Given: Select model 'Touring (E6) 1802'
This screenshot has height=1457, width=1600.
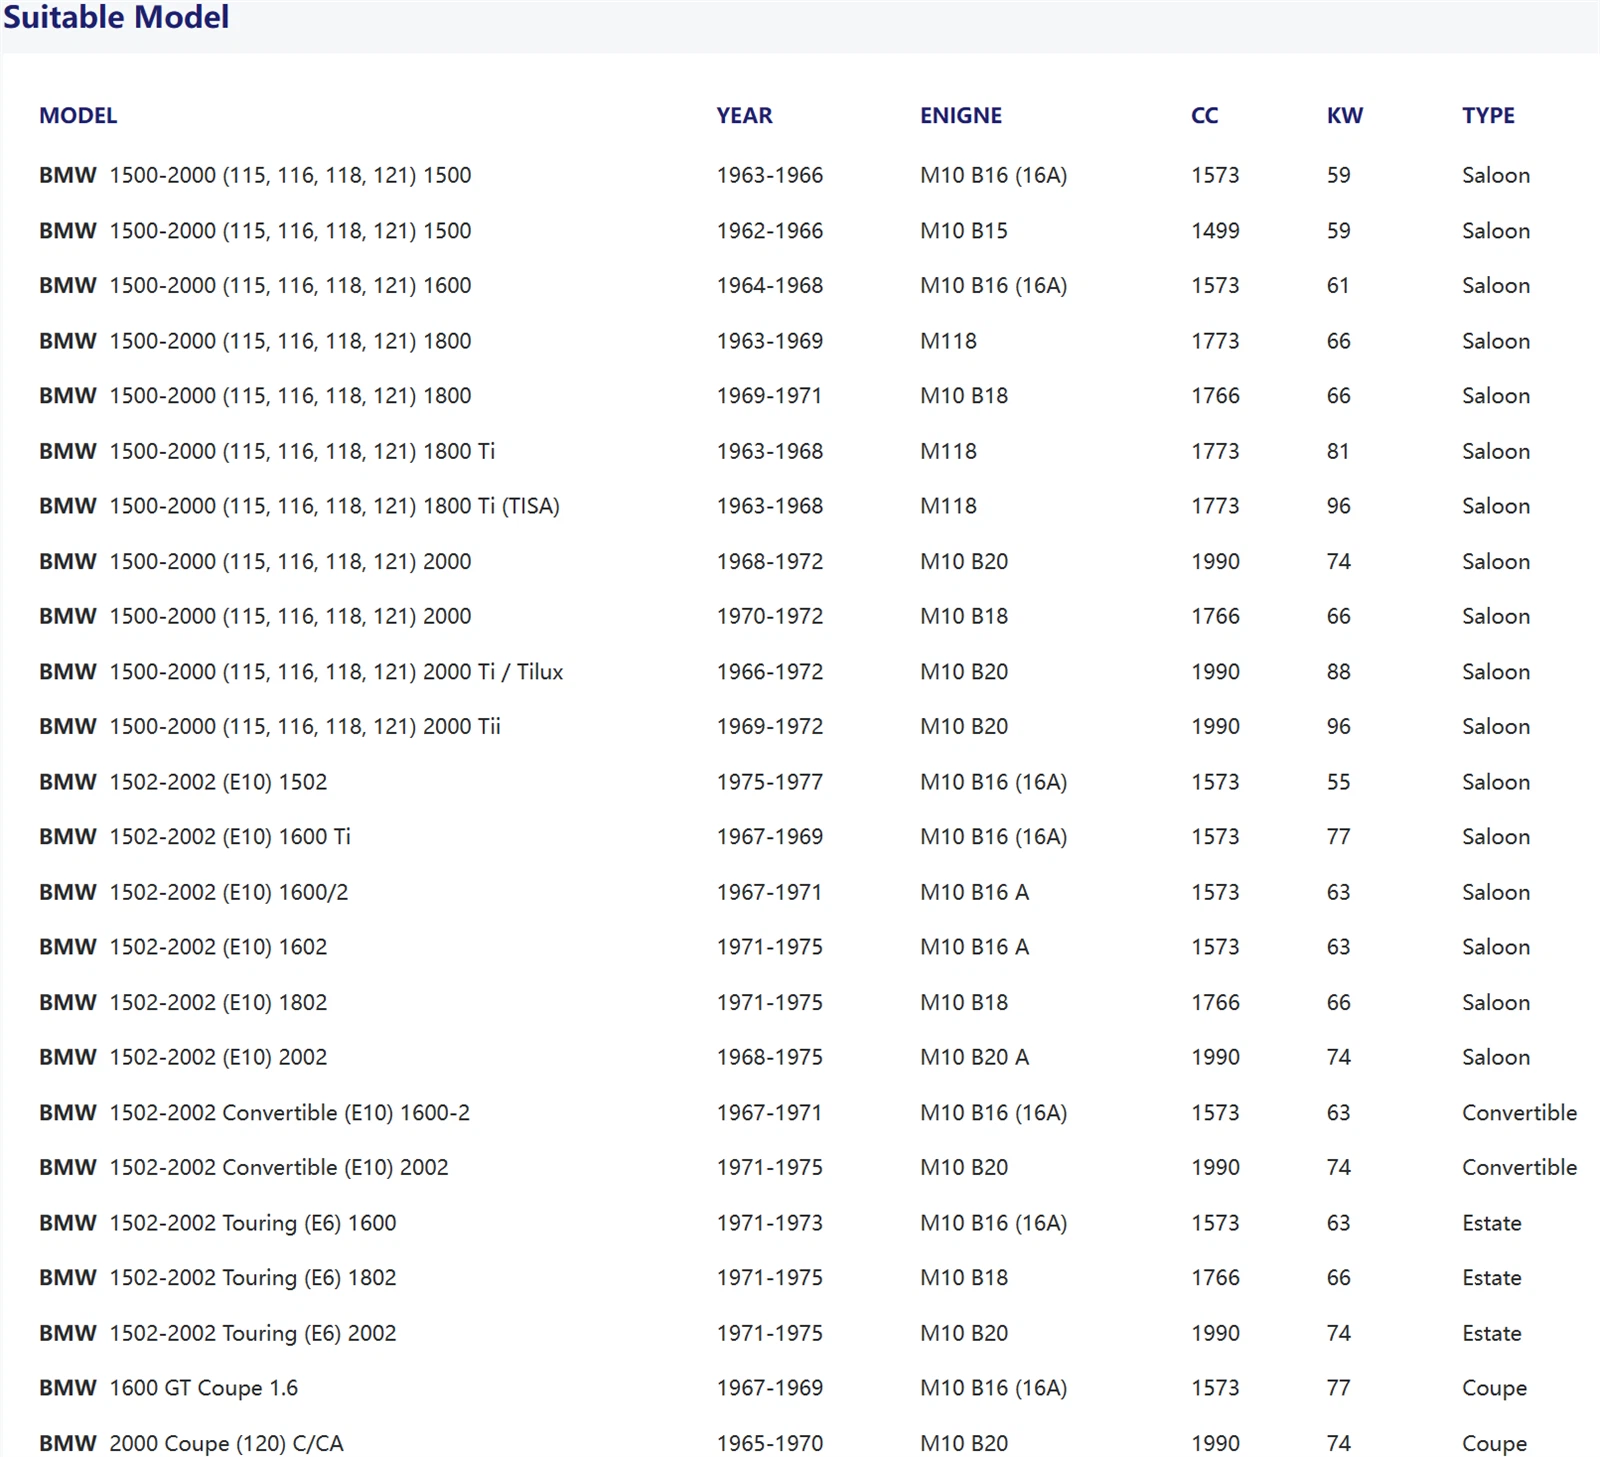Looking at the screenshot, I should pos(218,1278).
